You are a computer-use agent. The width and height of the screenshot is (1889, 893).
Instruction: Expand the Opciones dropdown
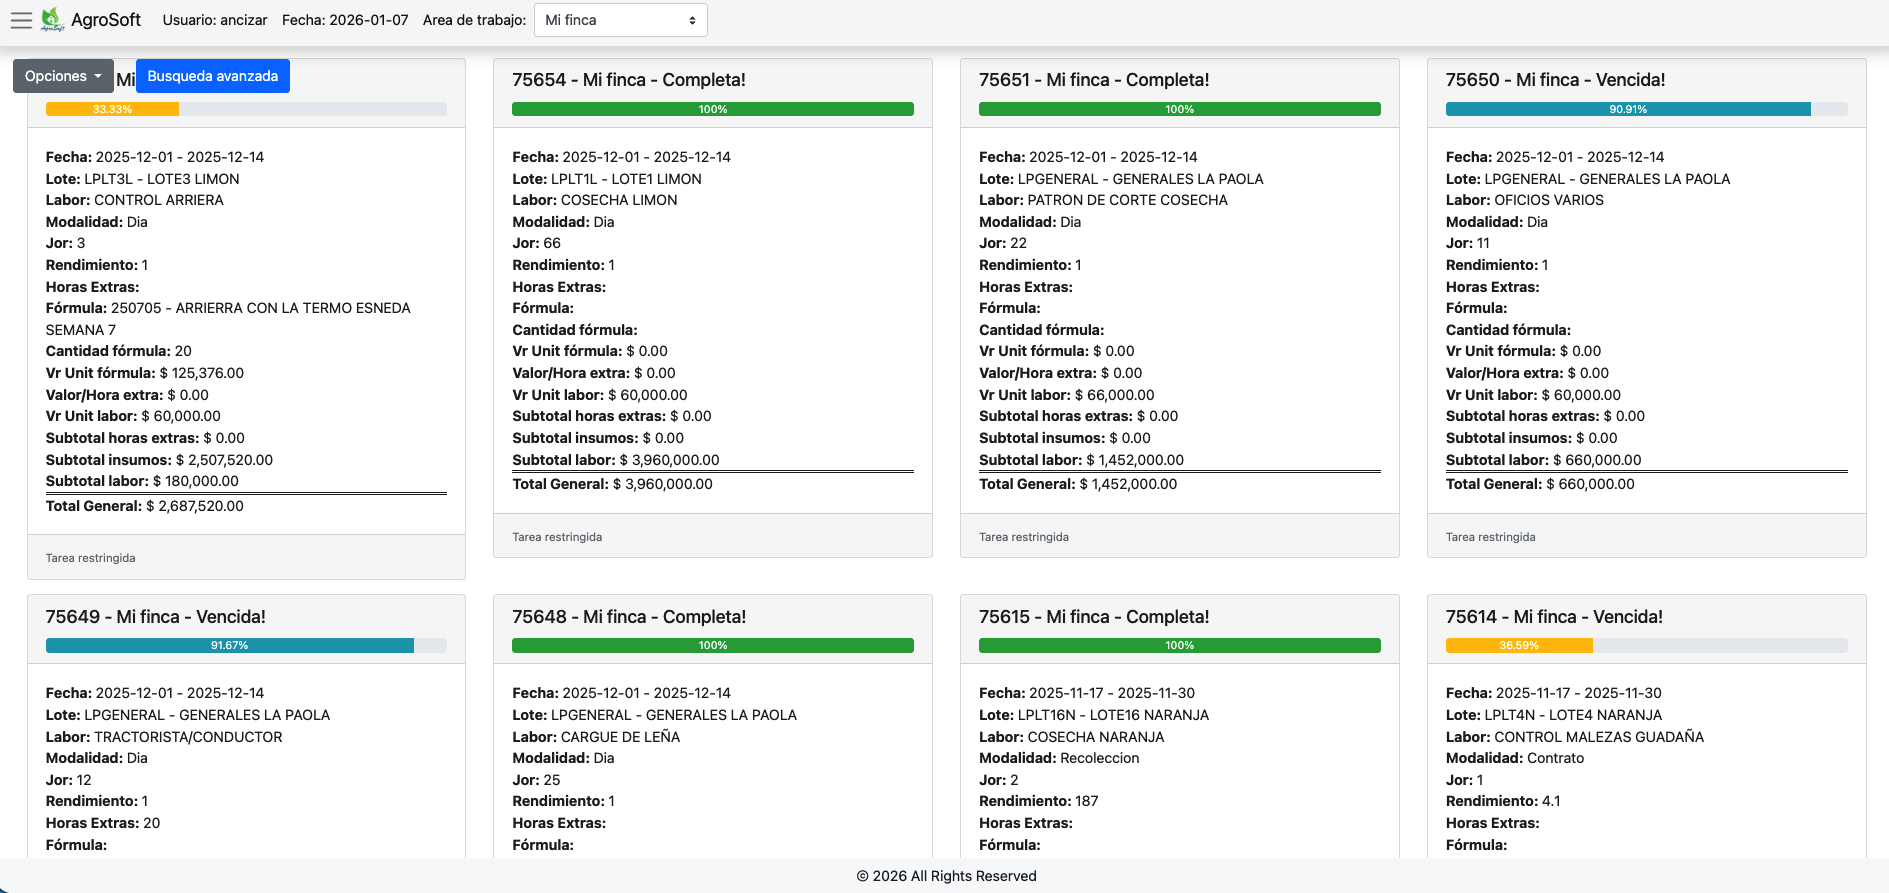(x=63, y=76)
